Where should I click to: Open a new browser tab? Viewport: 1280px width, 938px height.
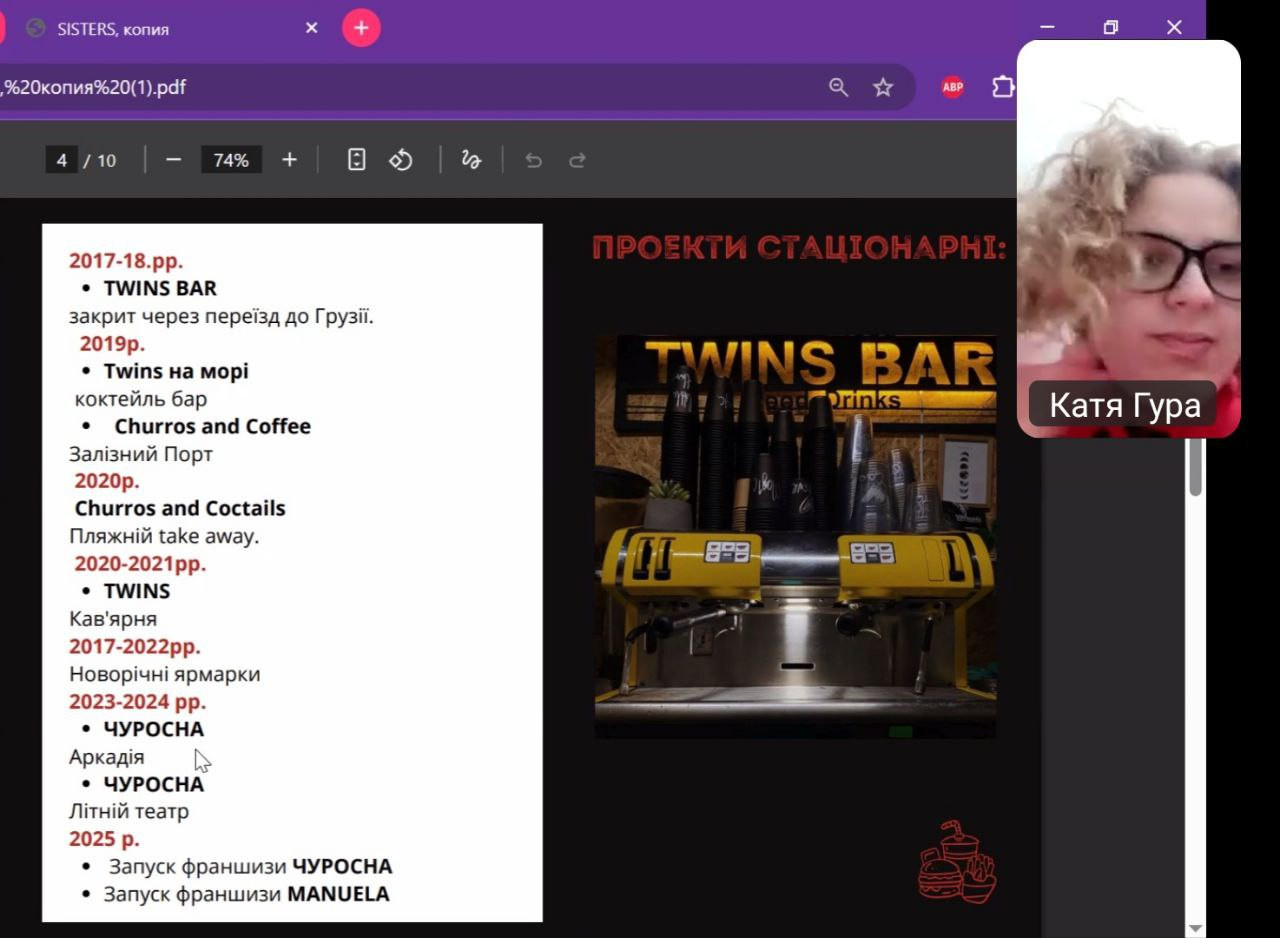pyautogui.click(x=361, y=28)
